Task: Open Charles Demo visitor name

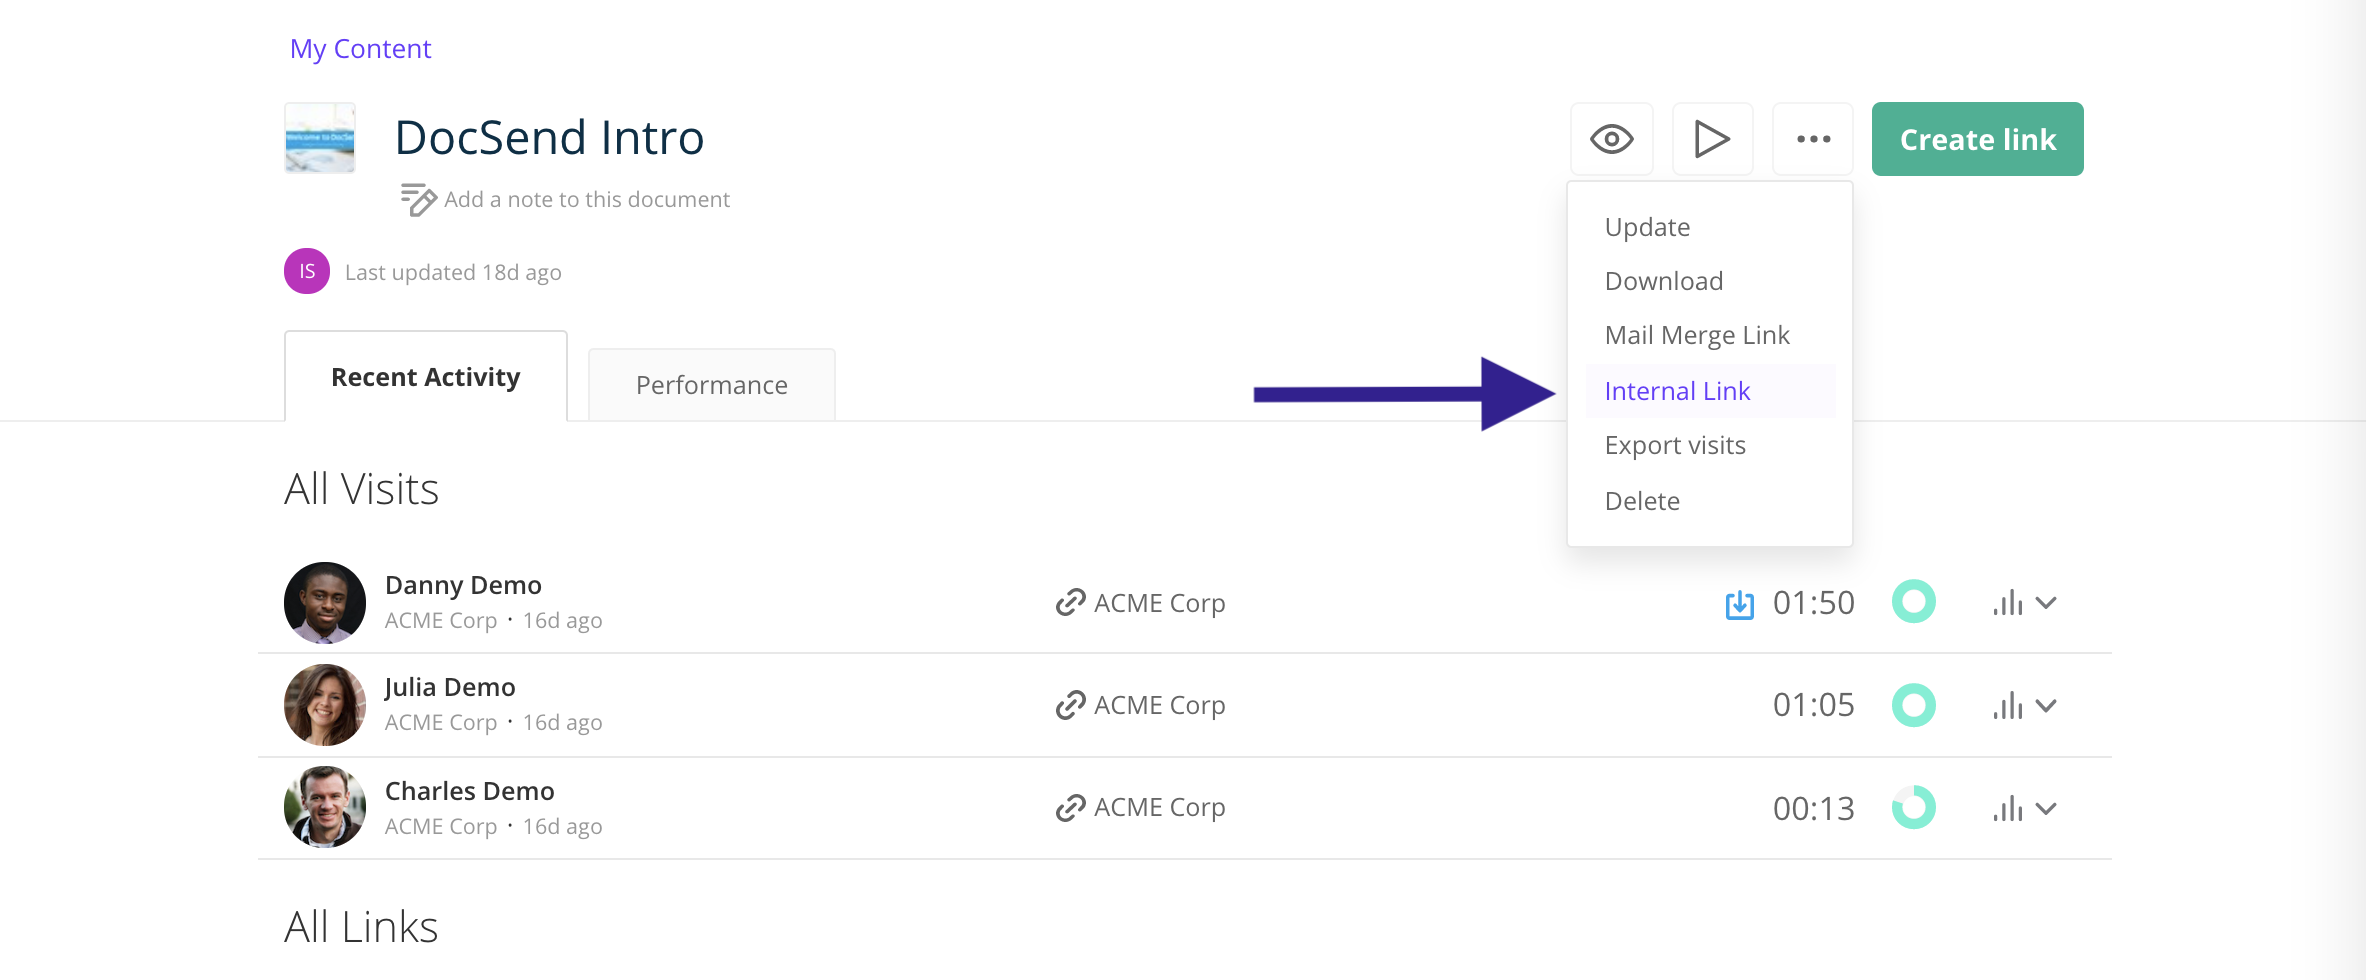Action: click(x=469, y=791)
